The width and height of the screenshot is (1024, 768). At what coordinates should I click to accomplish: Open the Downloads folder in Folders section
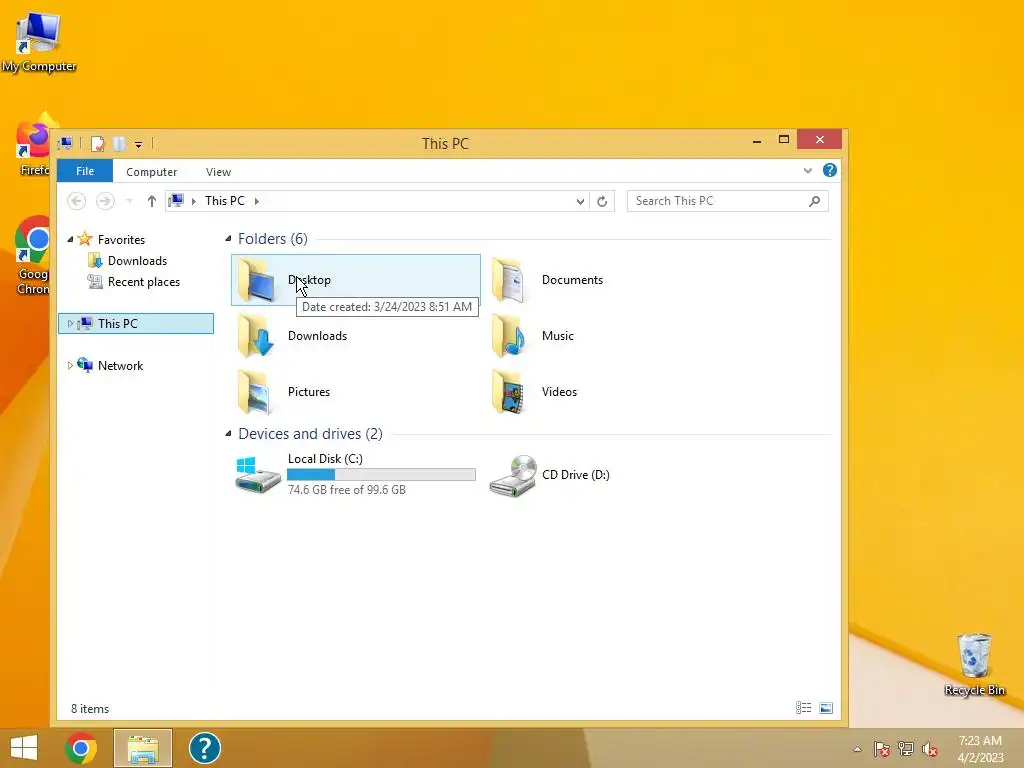click(255, 336)
